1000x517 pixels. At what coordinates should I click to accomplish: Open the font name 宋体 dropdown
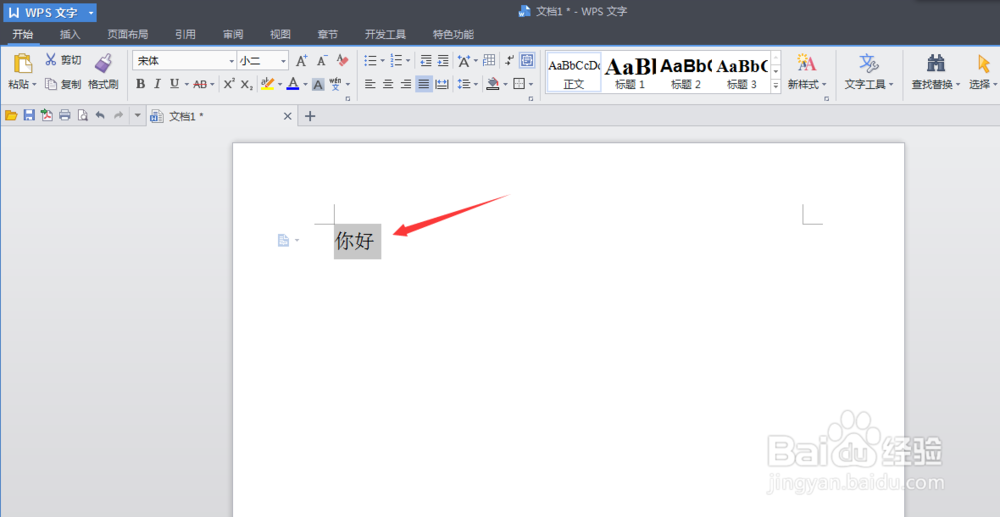pyautogui.click(x=232, y=61)
